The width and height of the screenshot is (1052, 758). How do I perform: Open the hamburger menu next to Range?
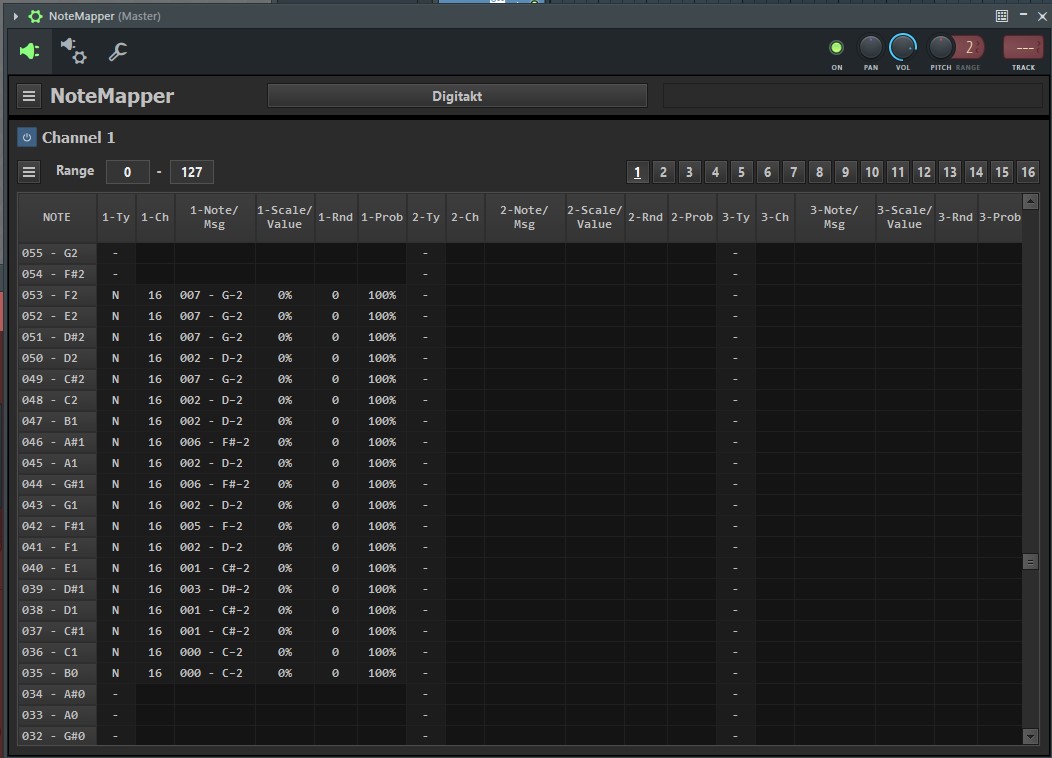point(29,172)
